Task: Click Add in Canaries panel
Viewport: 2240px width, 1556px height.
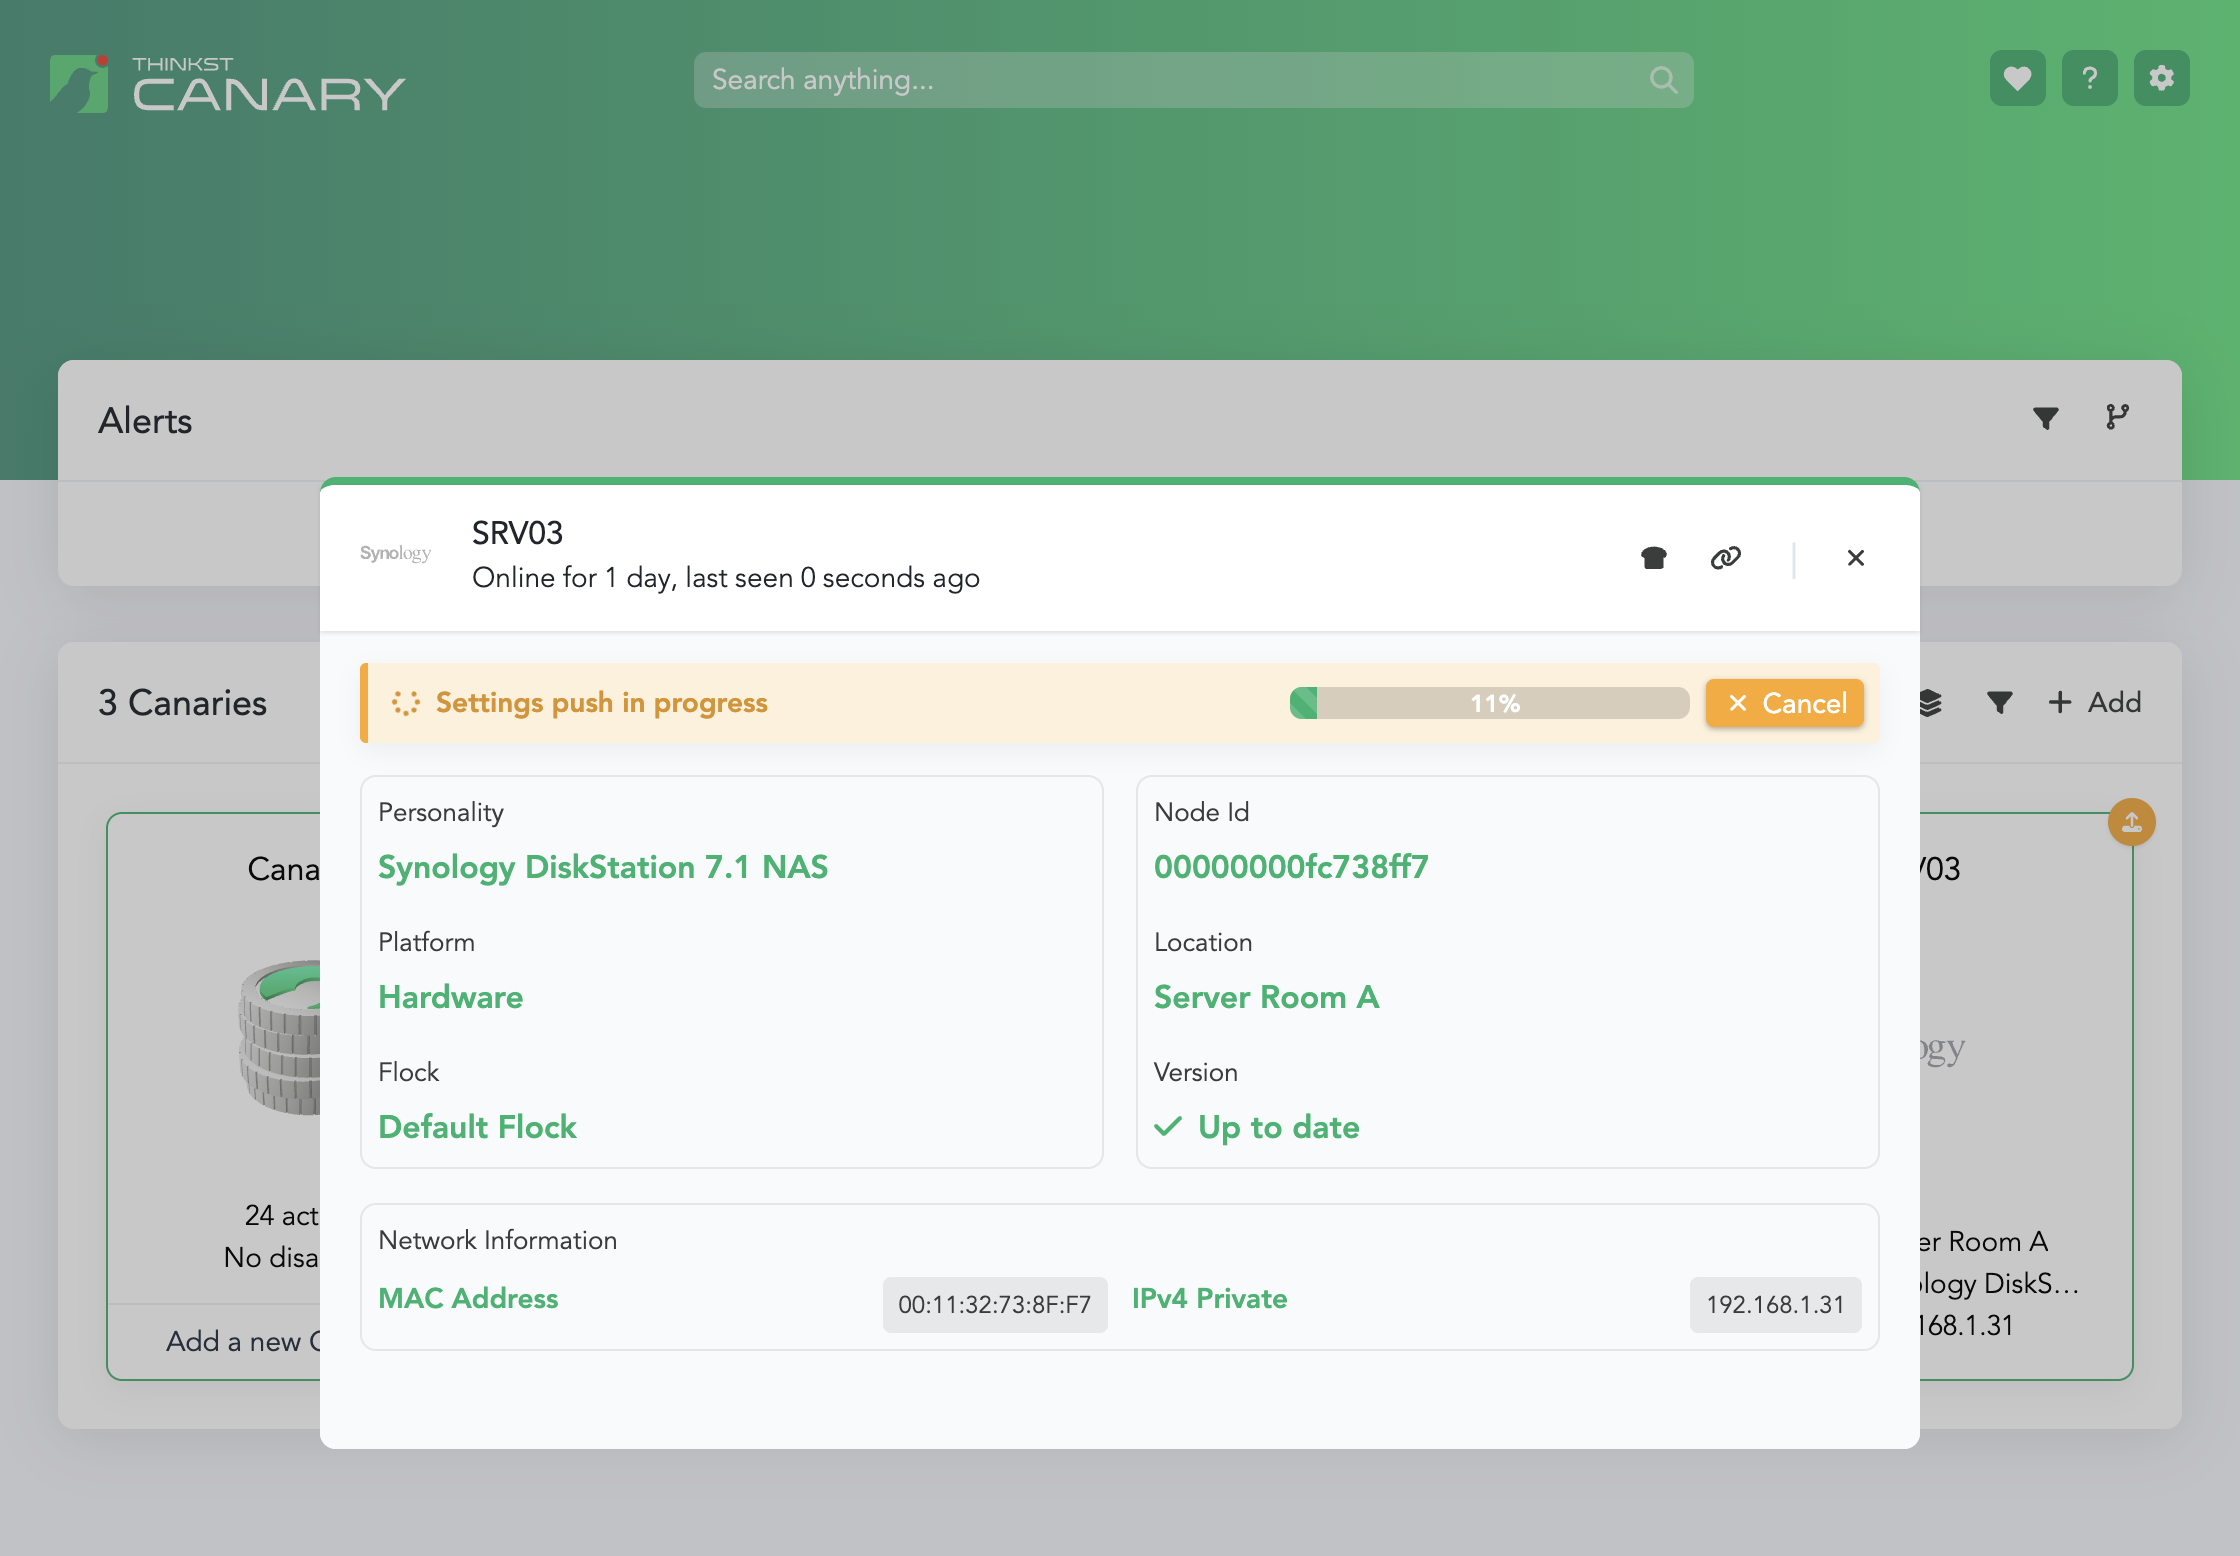Action: [x=2095, y=703]
